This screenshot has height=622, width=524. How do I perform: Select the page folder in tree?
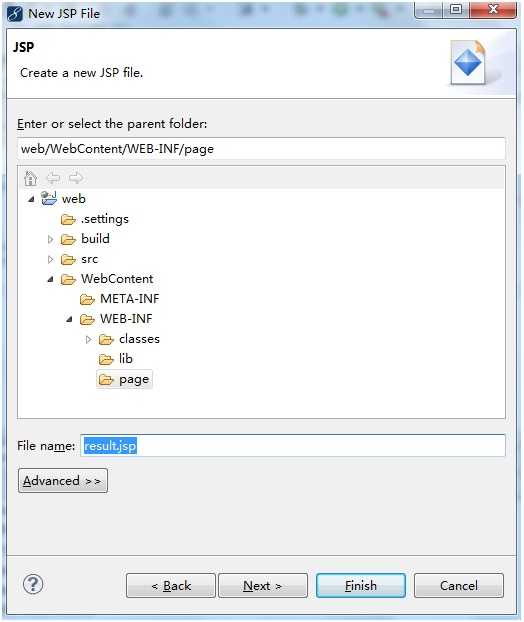[x=124, y=380]
